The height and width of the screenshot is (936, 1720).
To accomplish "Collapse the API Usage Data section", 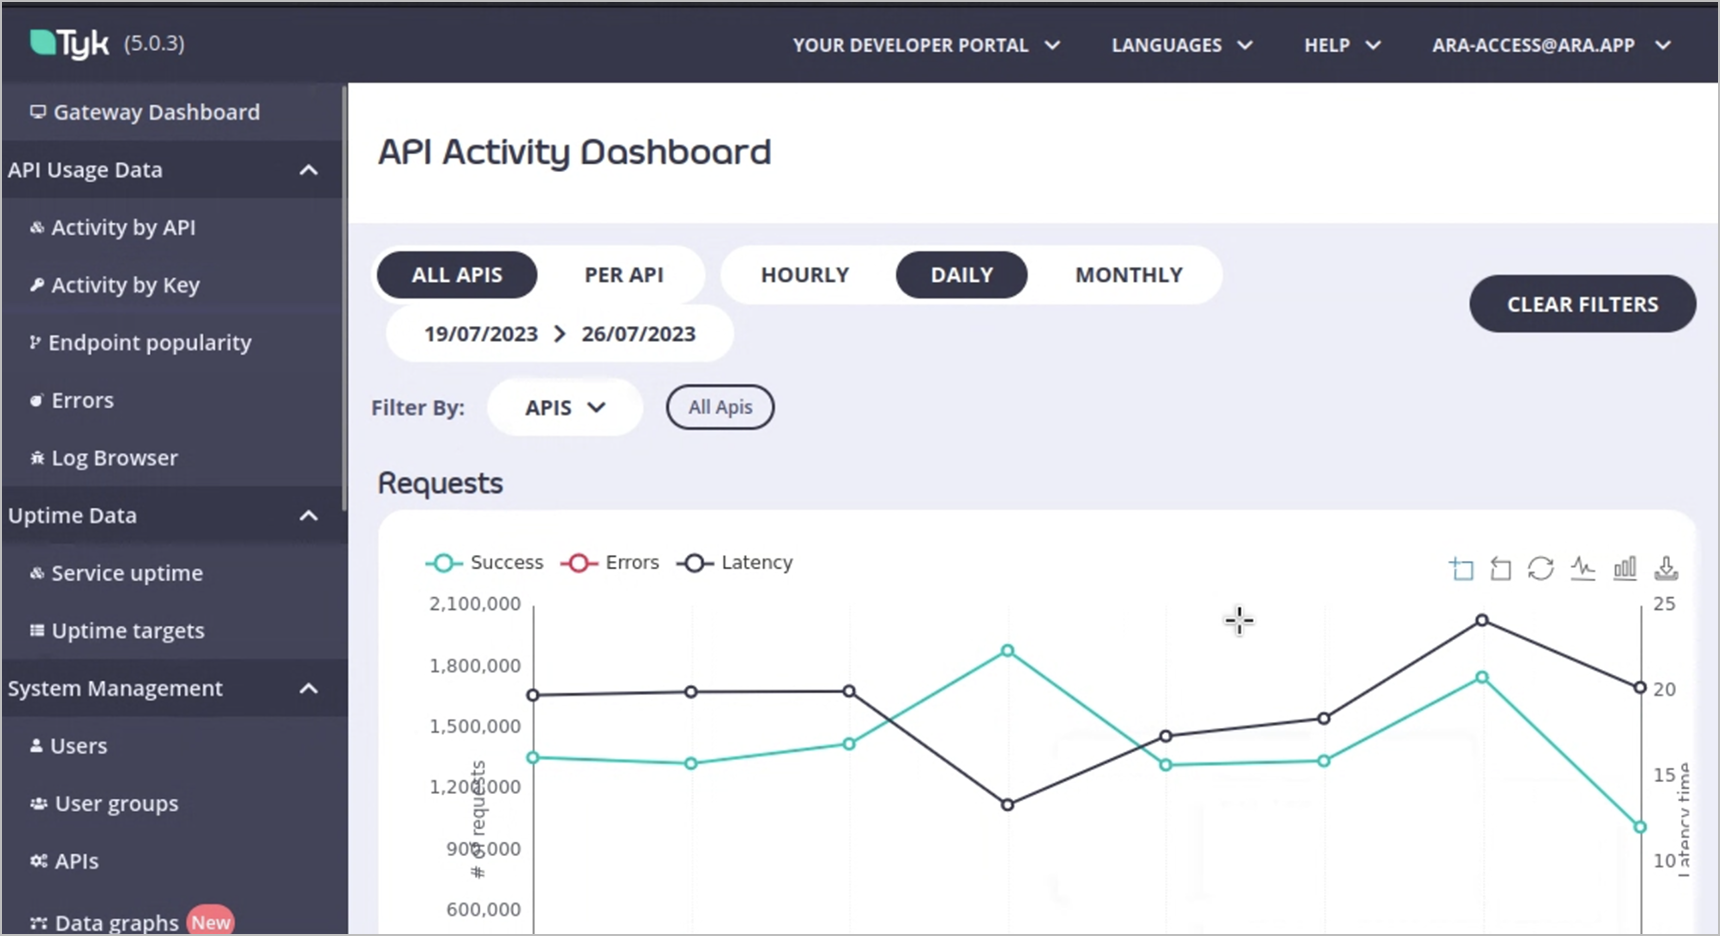I will (309, 170).
